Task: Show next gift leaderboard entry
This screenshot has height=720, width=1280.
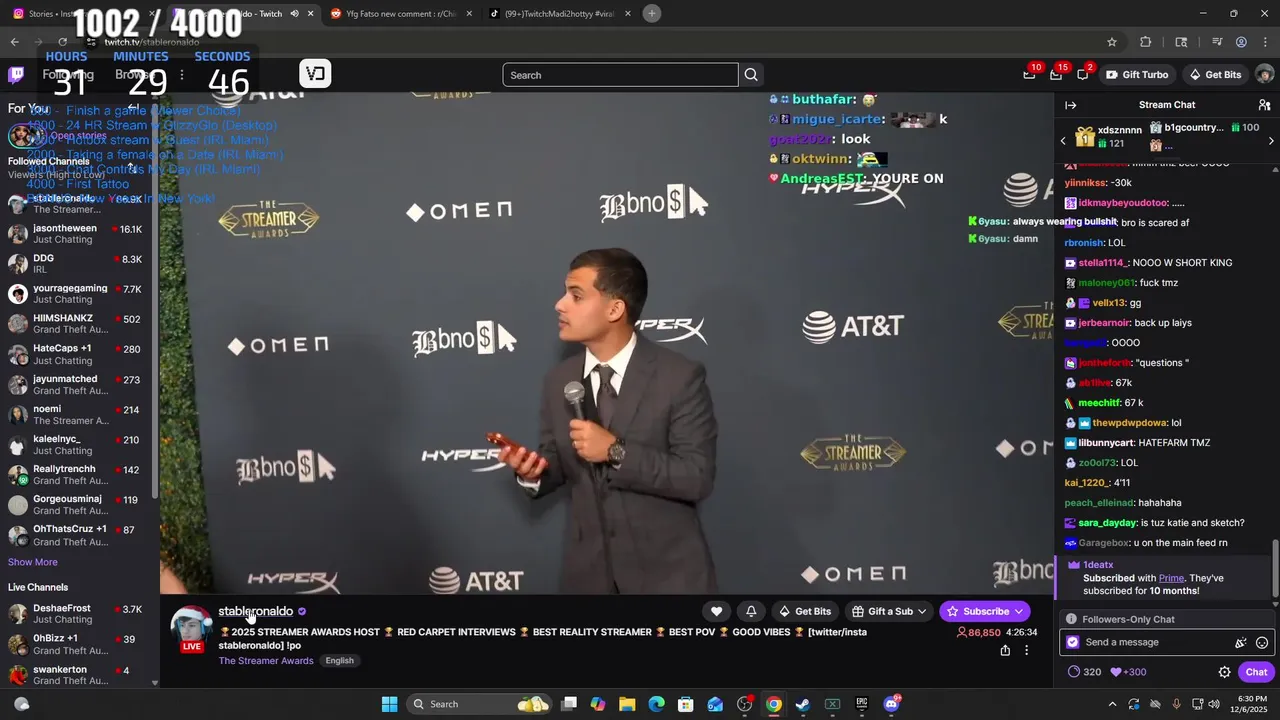Action: pos(1271,141)
